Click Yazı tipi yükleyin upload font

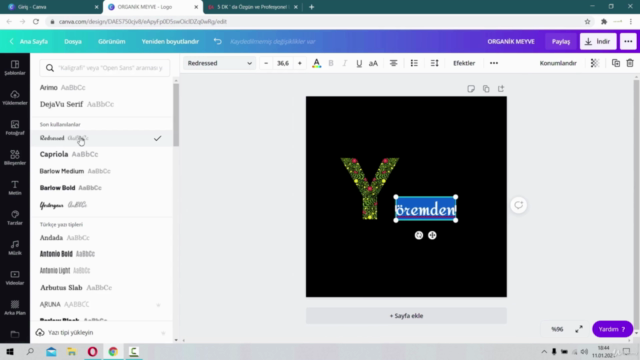(x=70, y=333)
